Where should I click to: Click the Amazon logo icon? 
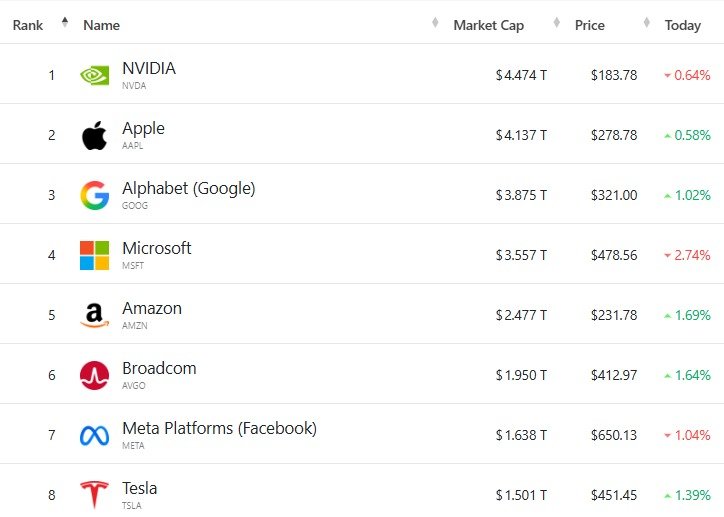coord(94,315)
